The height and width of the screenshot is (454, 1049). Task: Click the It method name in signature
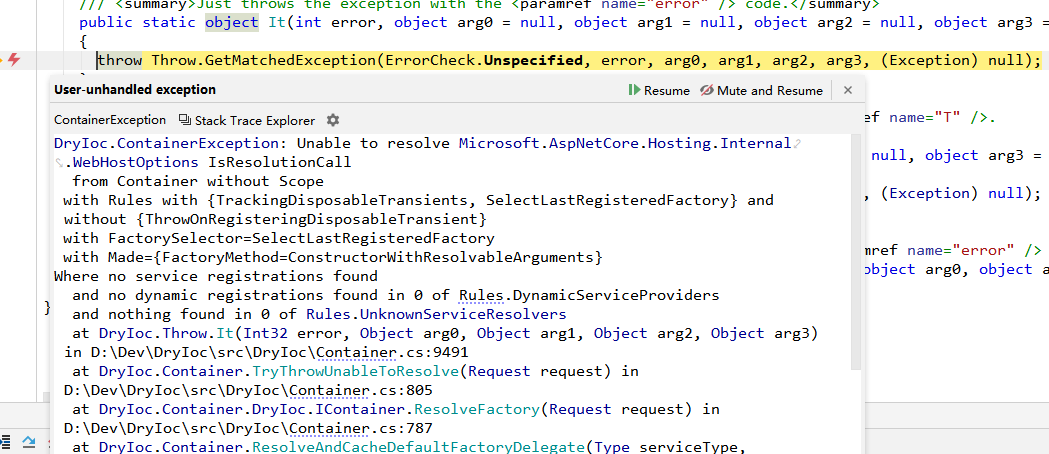click(276, 22)
